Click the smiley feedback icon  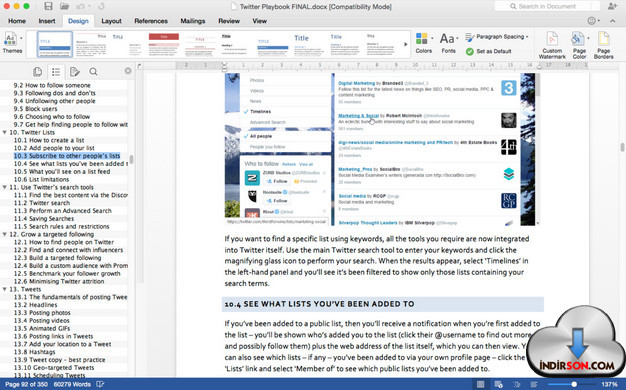click(x=592, y=21)
